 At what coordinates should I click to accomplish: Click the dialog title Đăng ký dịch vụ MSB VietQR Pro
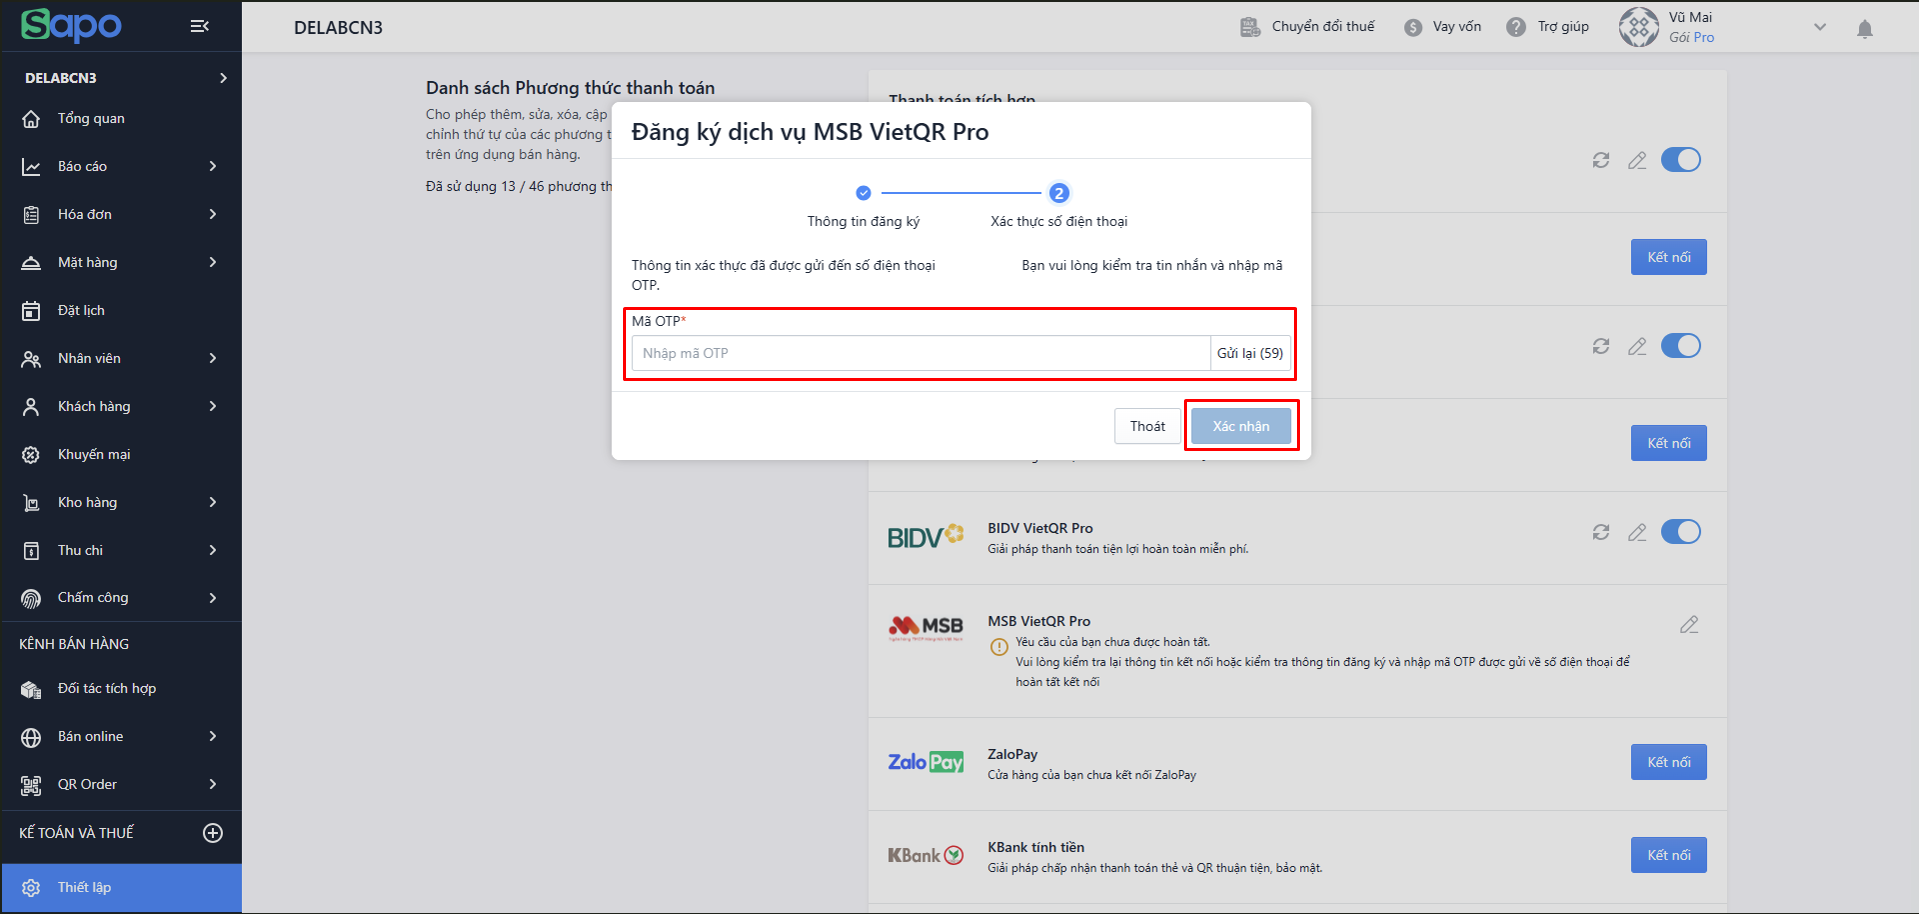(x=810, y=132)
